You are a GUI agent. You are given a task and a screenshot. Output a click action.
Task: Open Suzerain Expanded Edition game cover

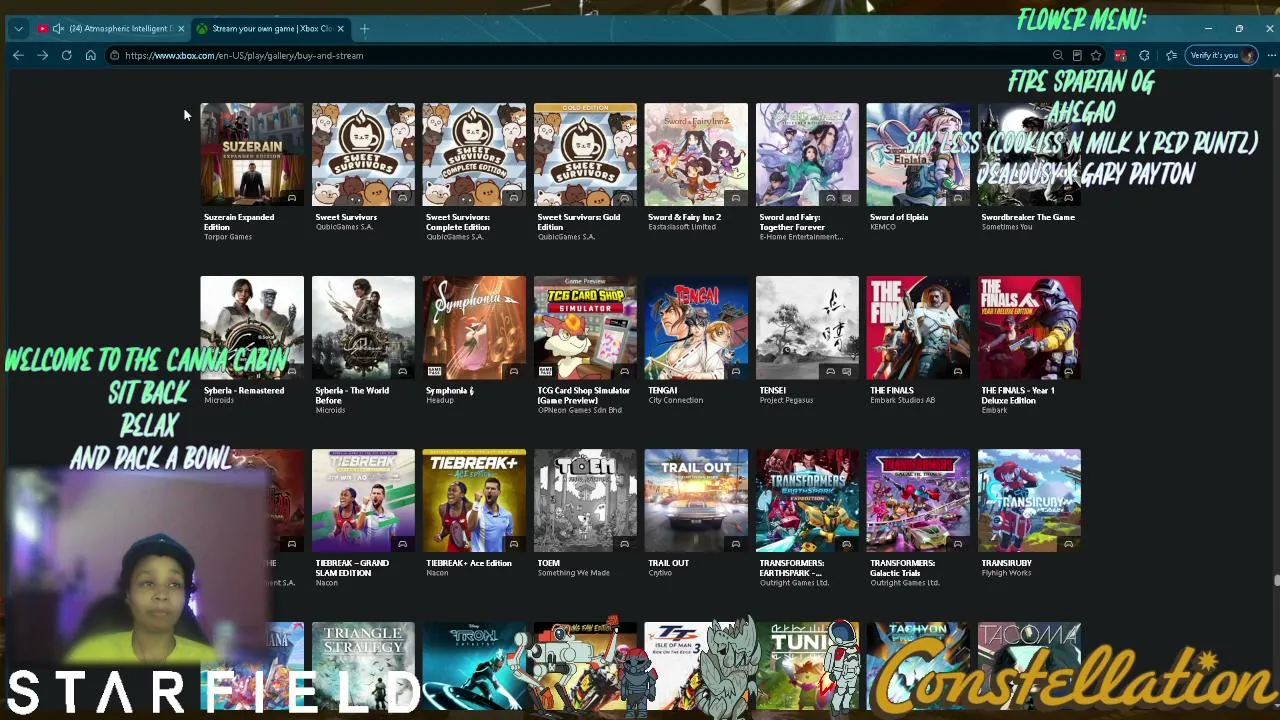tap(252, 154)
